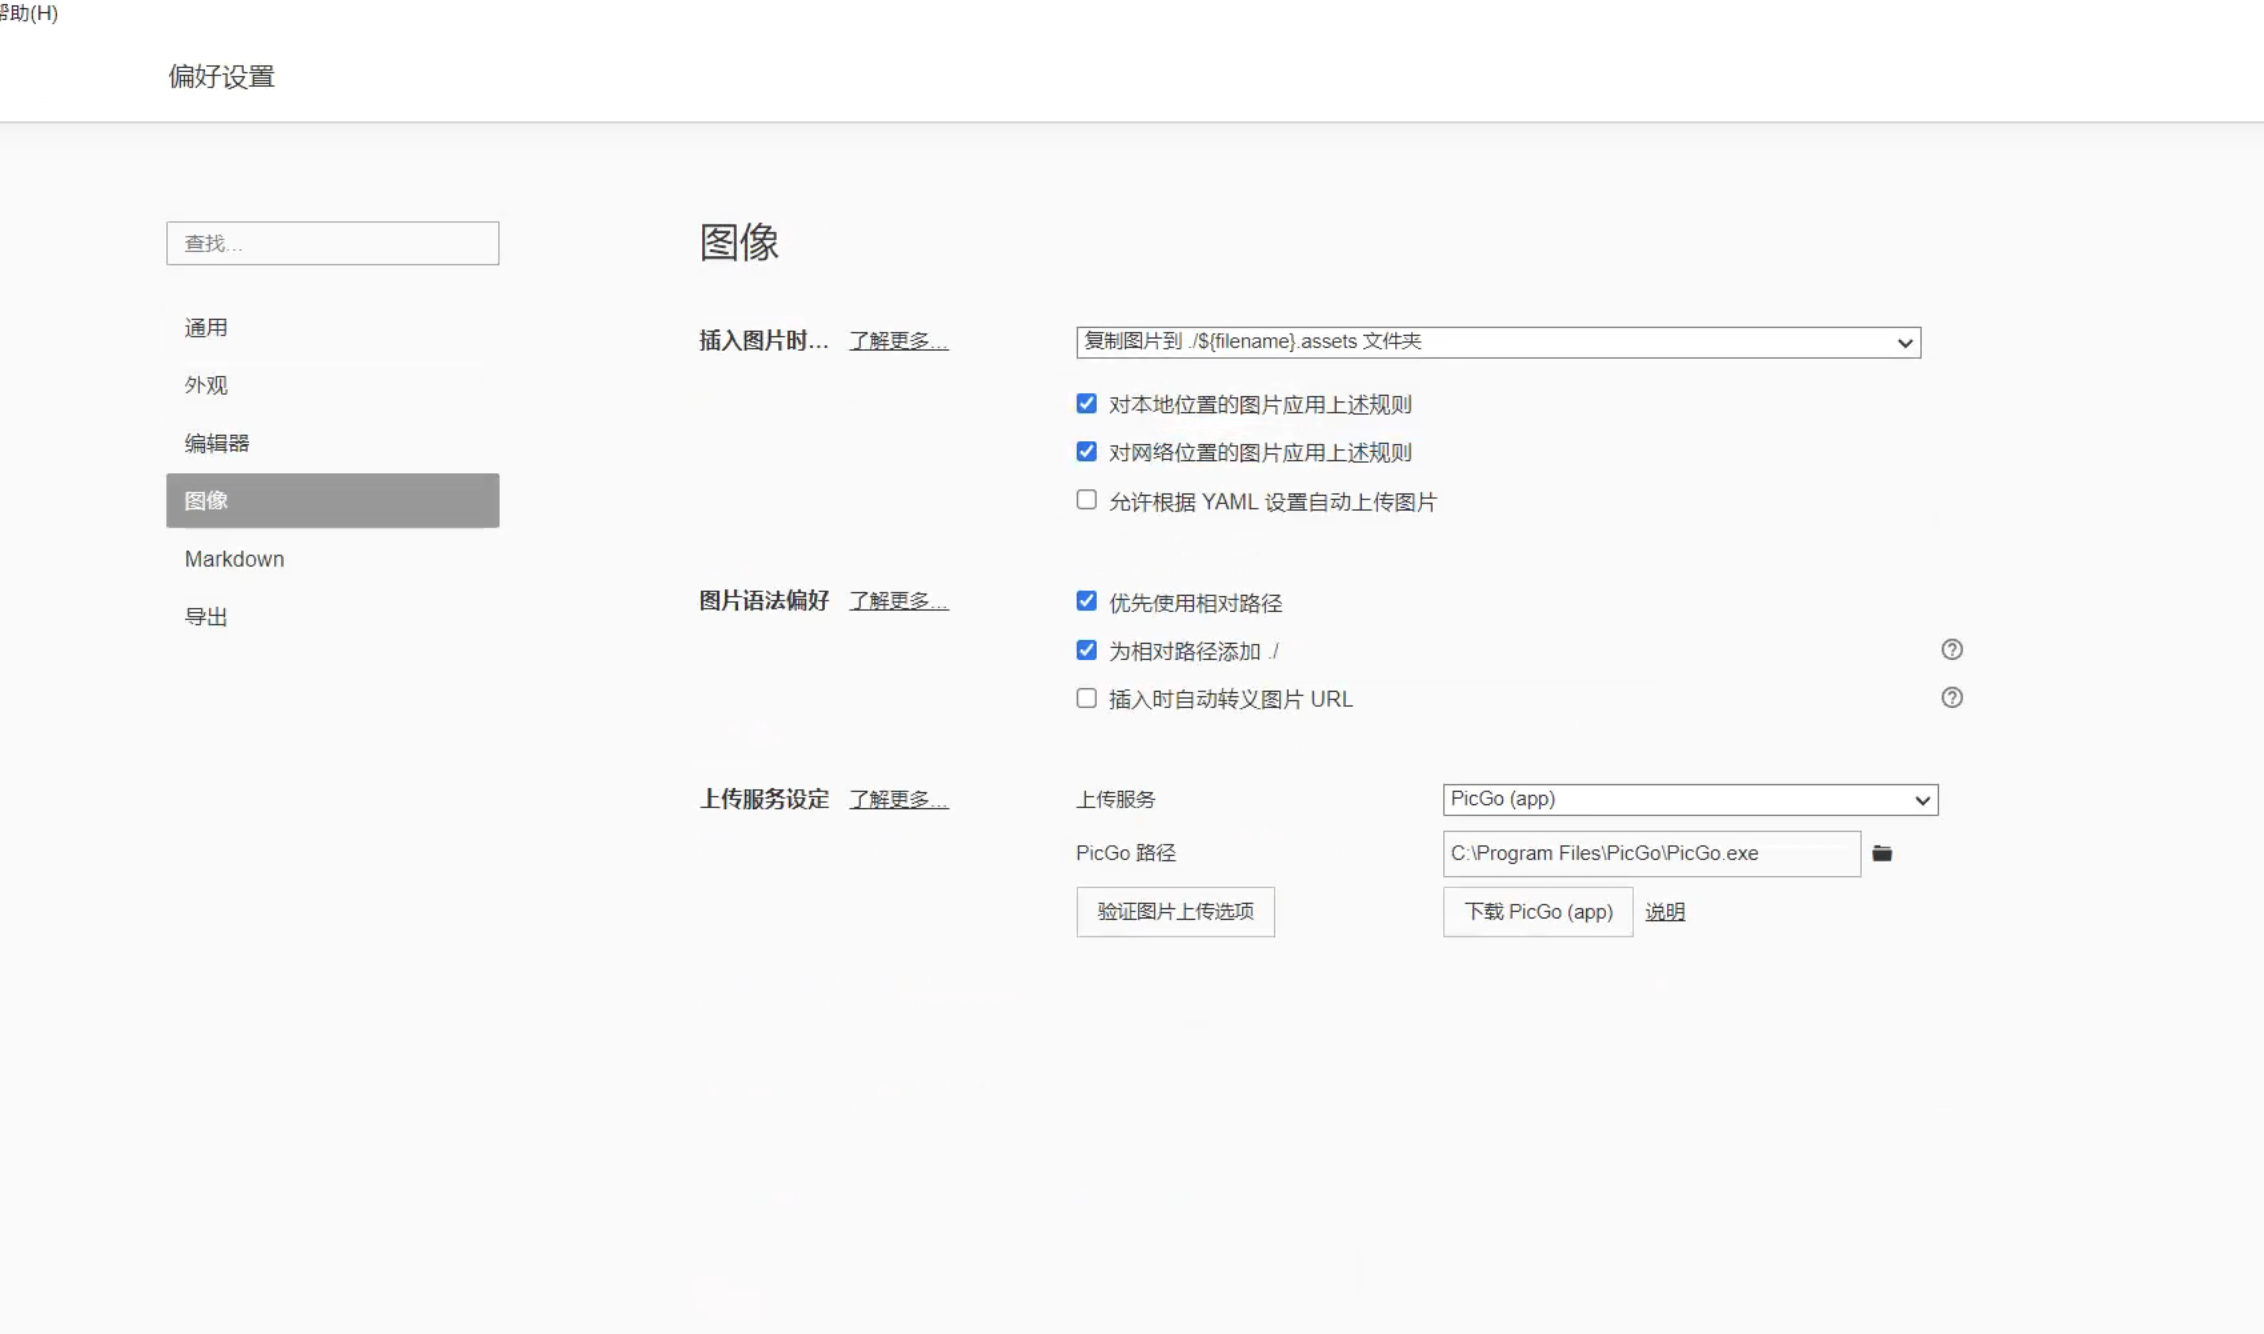
Task: Toggle 优先使用相对路径 checkbox
Action: click(x=1086, y=601)
